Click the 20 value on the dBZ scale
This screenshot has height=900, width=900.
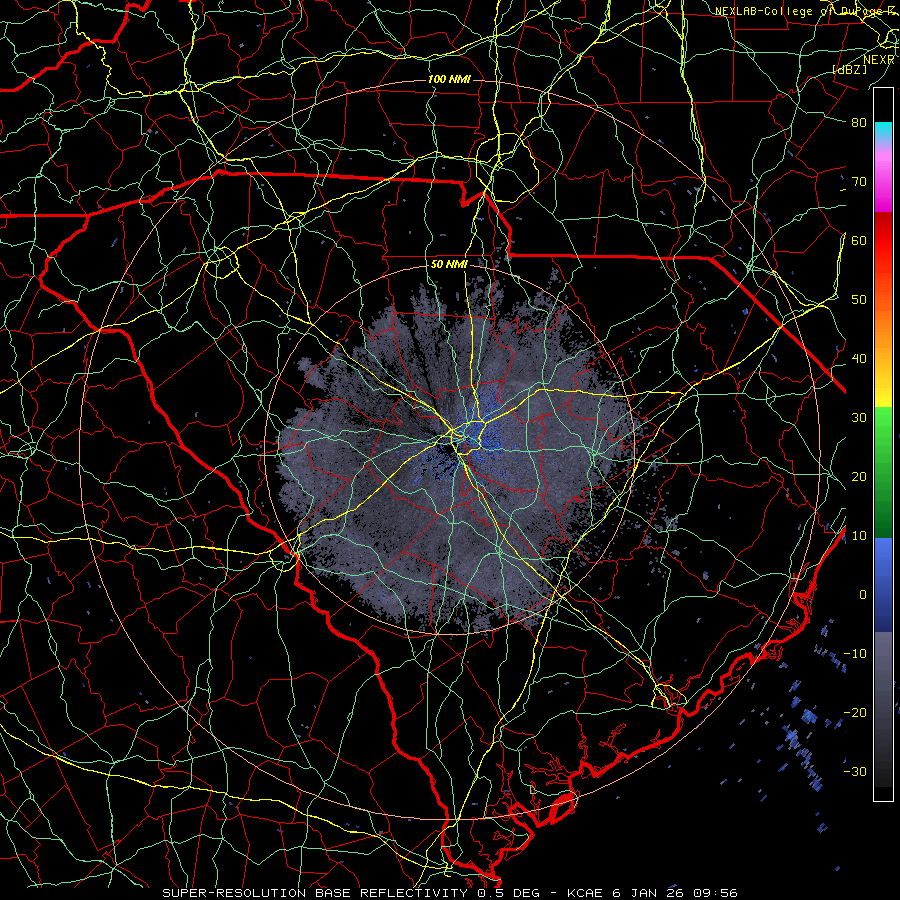(x=859, y=477)
